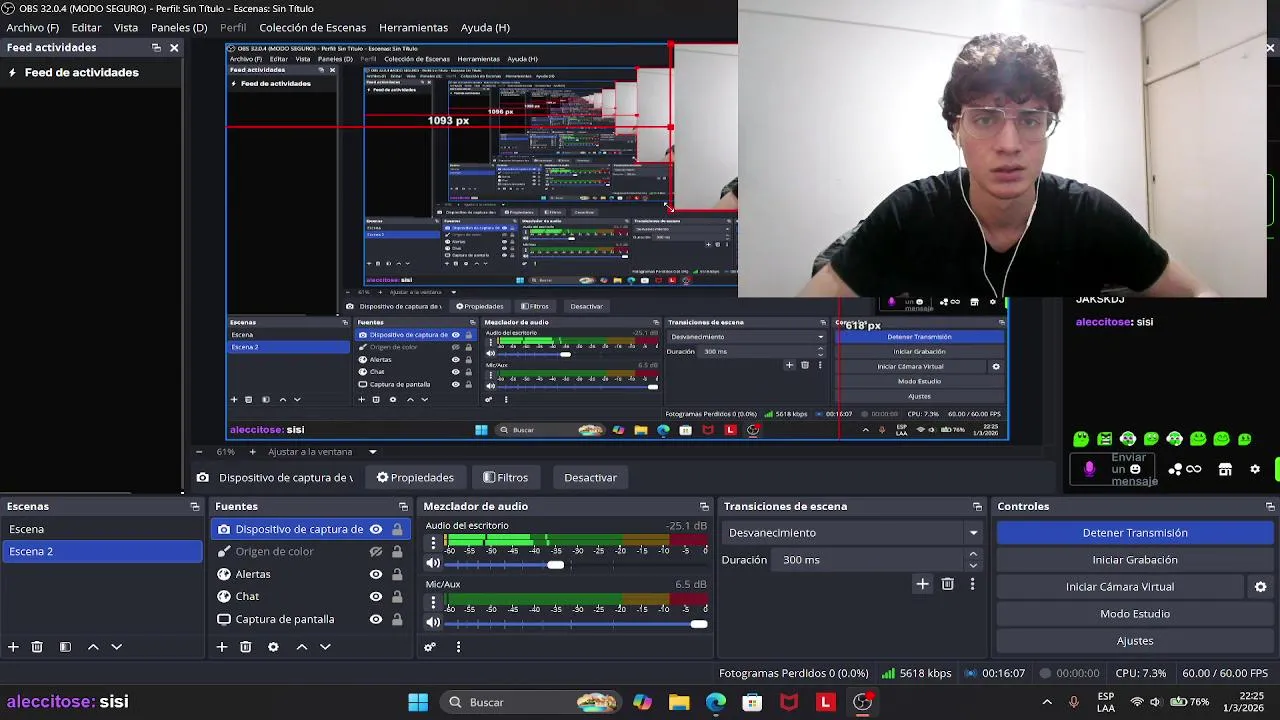1280x720 pixels.
Task: Zoom in preview plus icon
Action: click(252, 452)
